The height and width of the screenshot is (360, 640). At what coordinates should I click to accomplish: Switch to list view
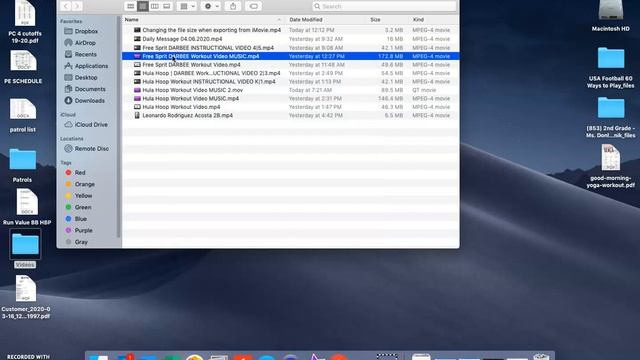(142, 6)
